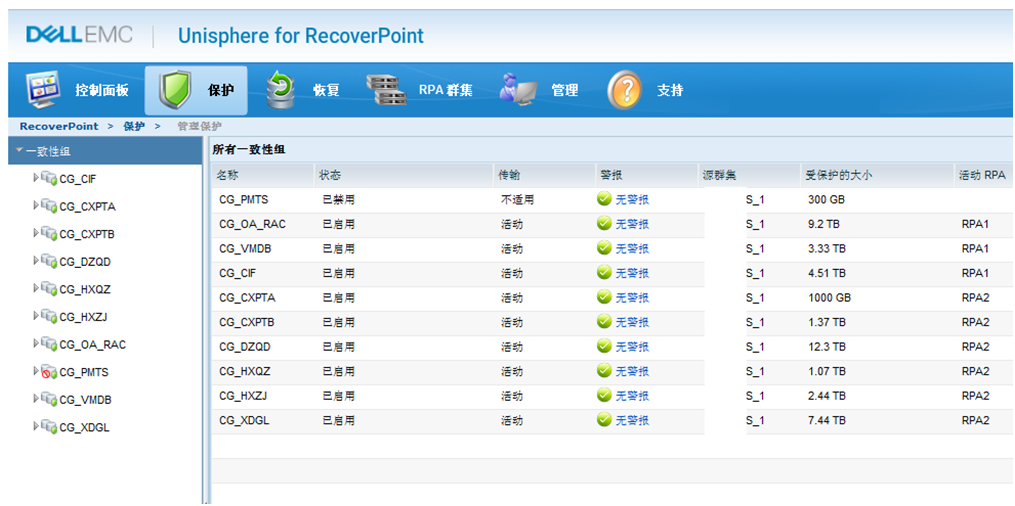The height and width of the screenshot is (506, 1015).
Task: Click the CG_DZQD group icon in tree
Action: click(x=49, y=261)
